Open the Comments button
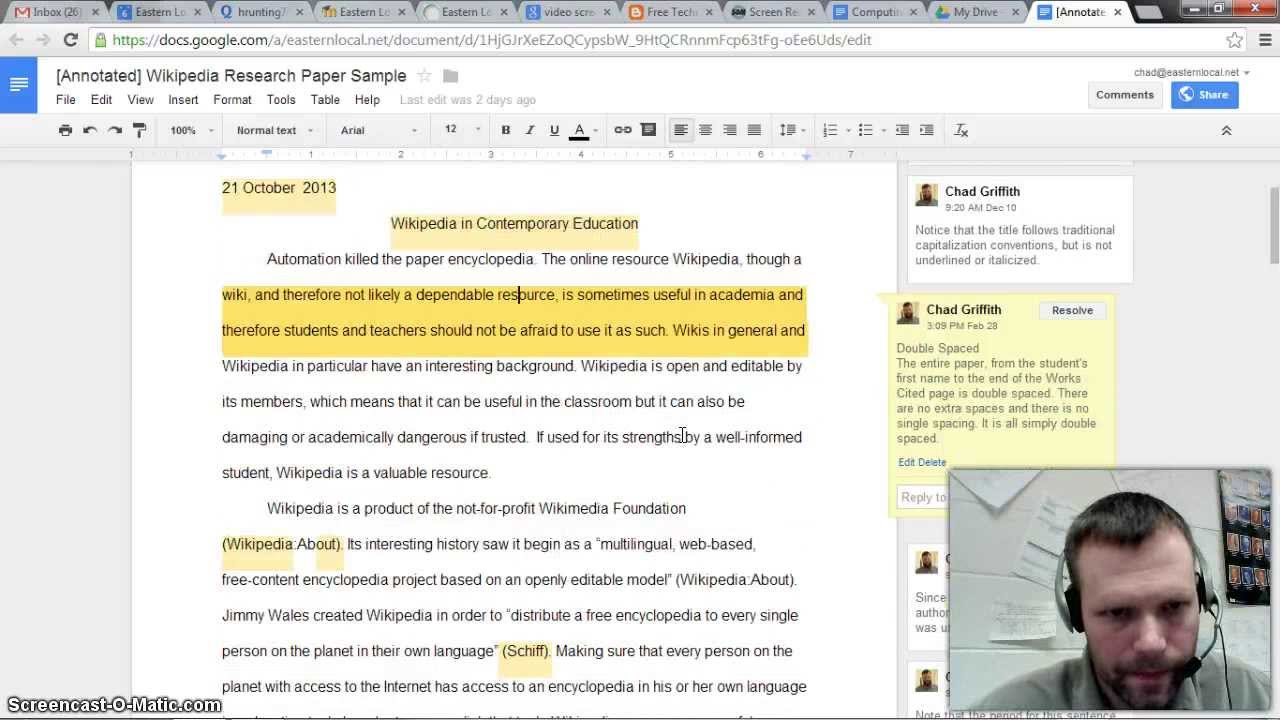Viewport: 1280px width, 720px height. click(1125, 95)
